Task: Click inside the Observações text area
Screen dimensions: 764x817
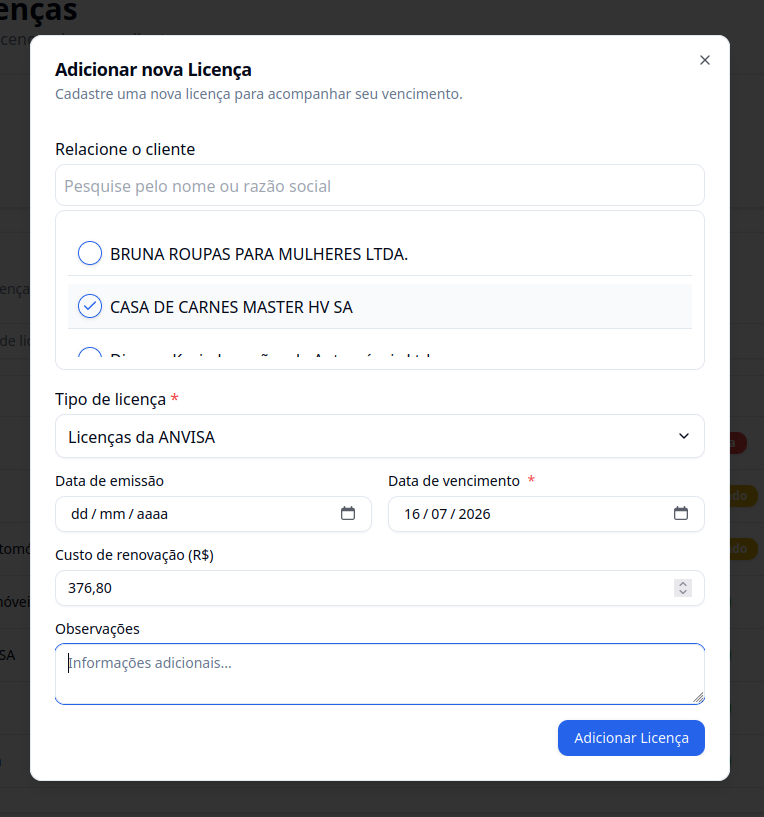Action: tap(380, 674)
